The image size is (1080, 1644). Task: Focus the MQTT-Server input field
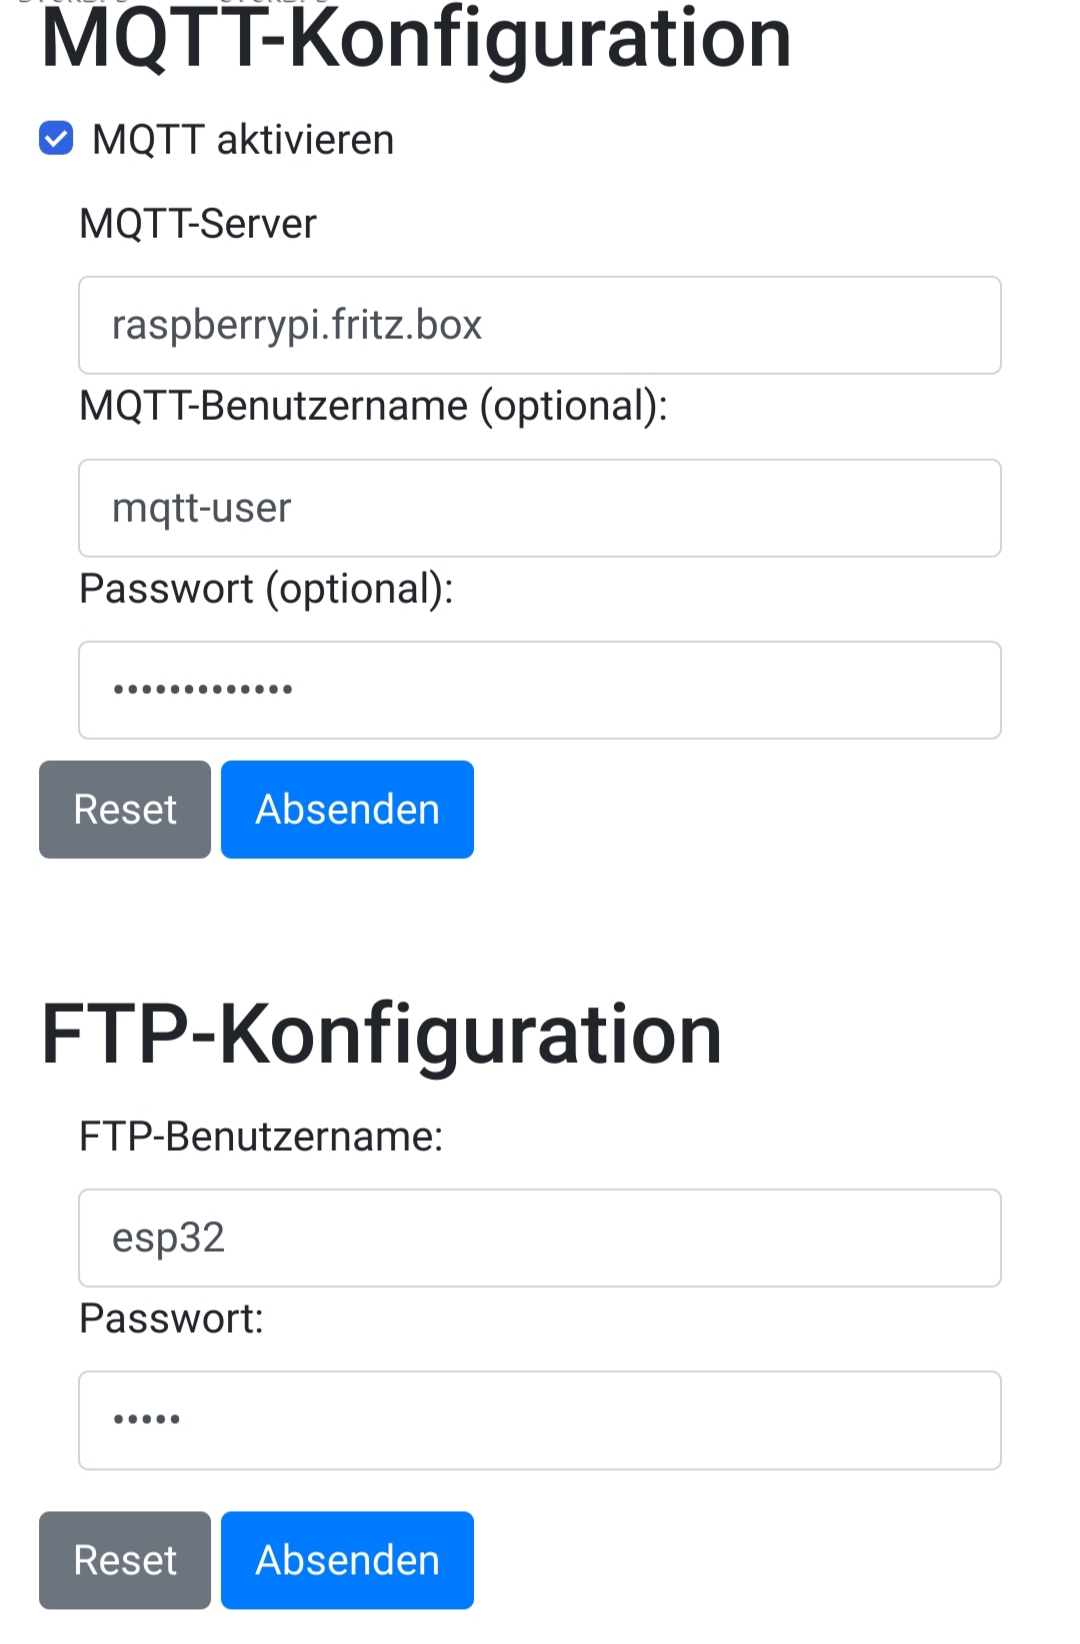(540, 325)
